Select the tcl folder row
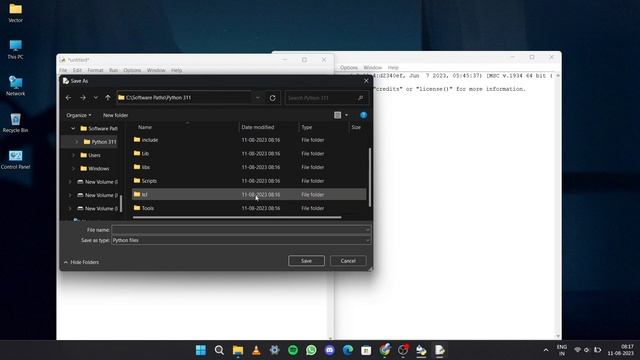 pyautogui.click(x=249, y=195)
